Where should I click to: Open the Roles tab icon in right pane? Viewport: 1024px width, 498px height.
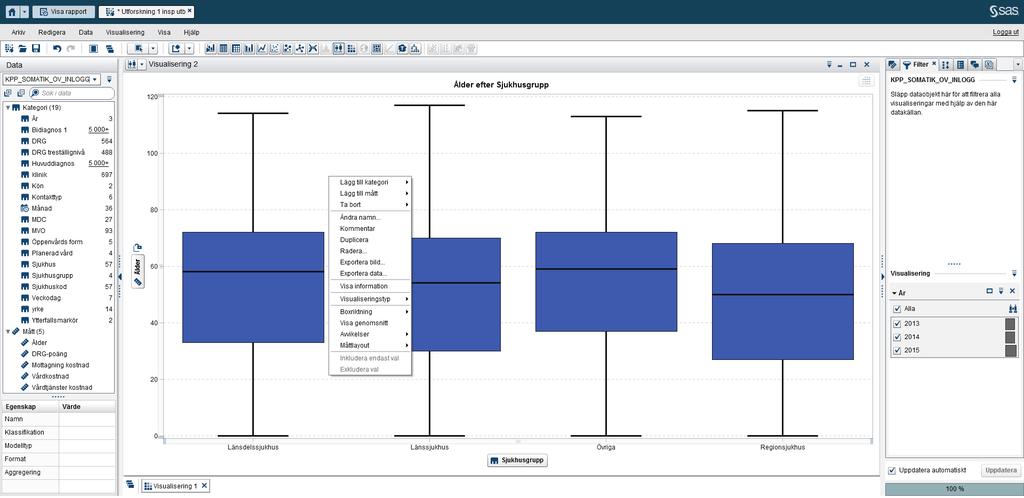892,64
